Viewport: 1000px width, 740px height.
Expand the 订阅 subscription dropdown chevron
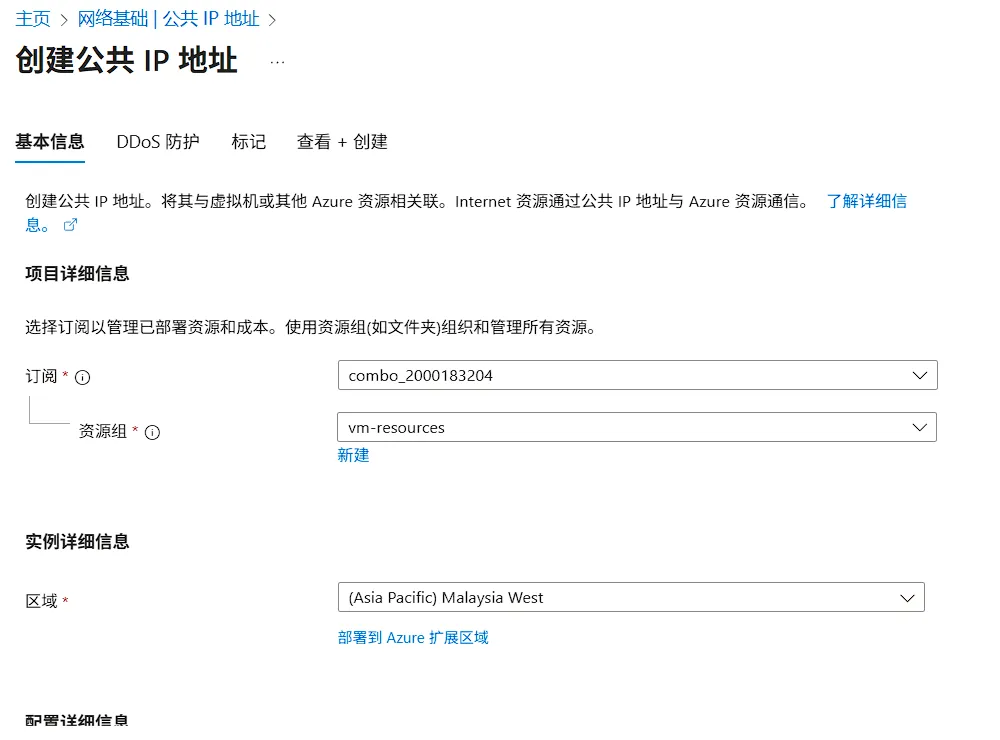920,375
